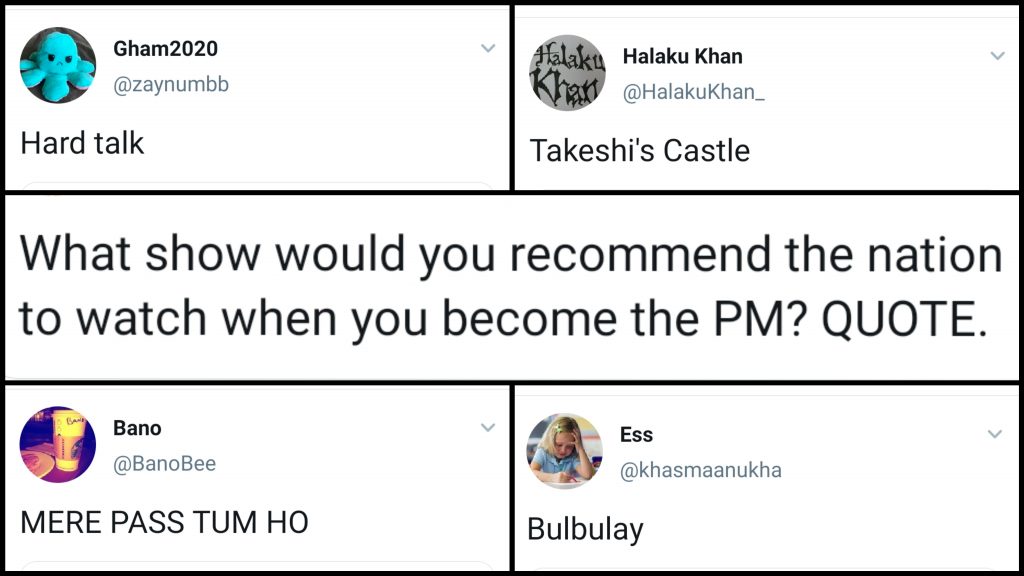
Task: Select the "MERE PASS TUM HO" tweet
Action: 164,522
